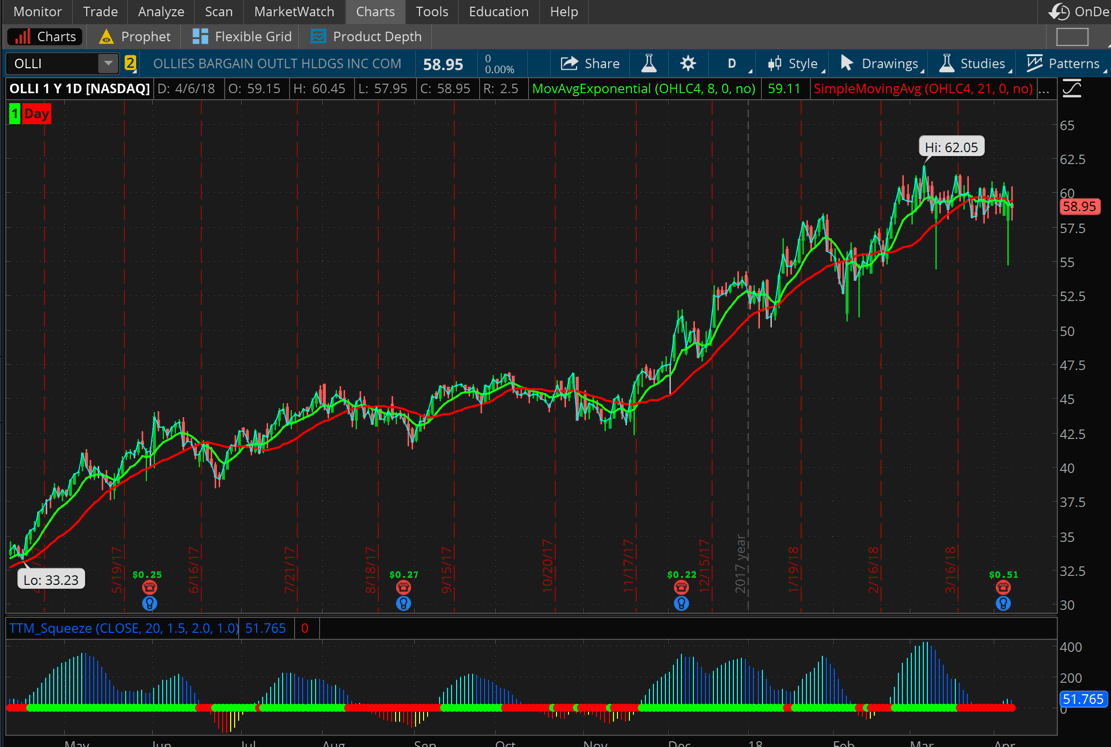This screenshot has height=747, width=1111.
Task: Click the OnDemand icon
Action: [1060, 11]
